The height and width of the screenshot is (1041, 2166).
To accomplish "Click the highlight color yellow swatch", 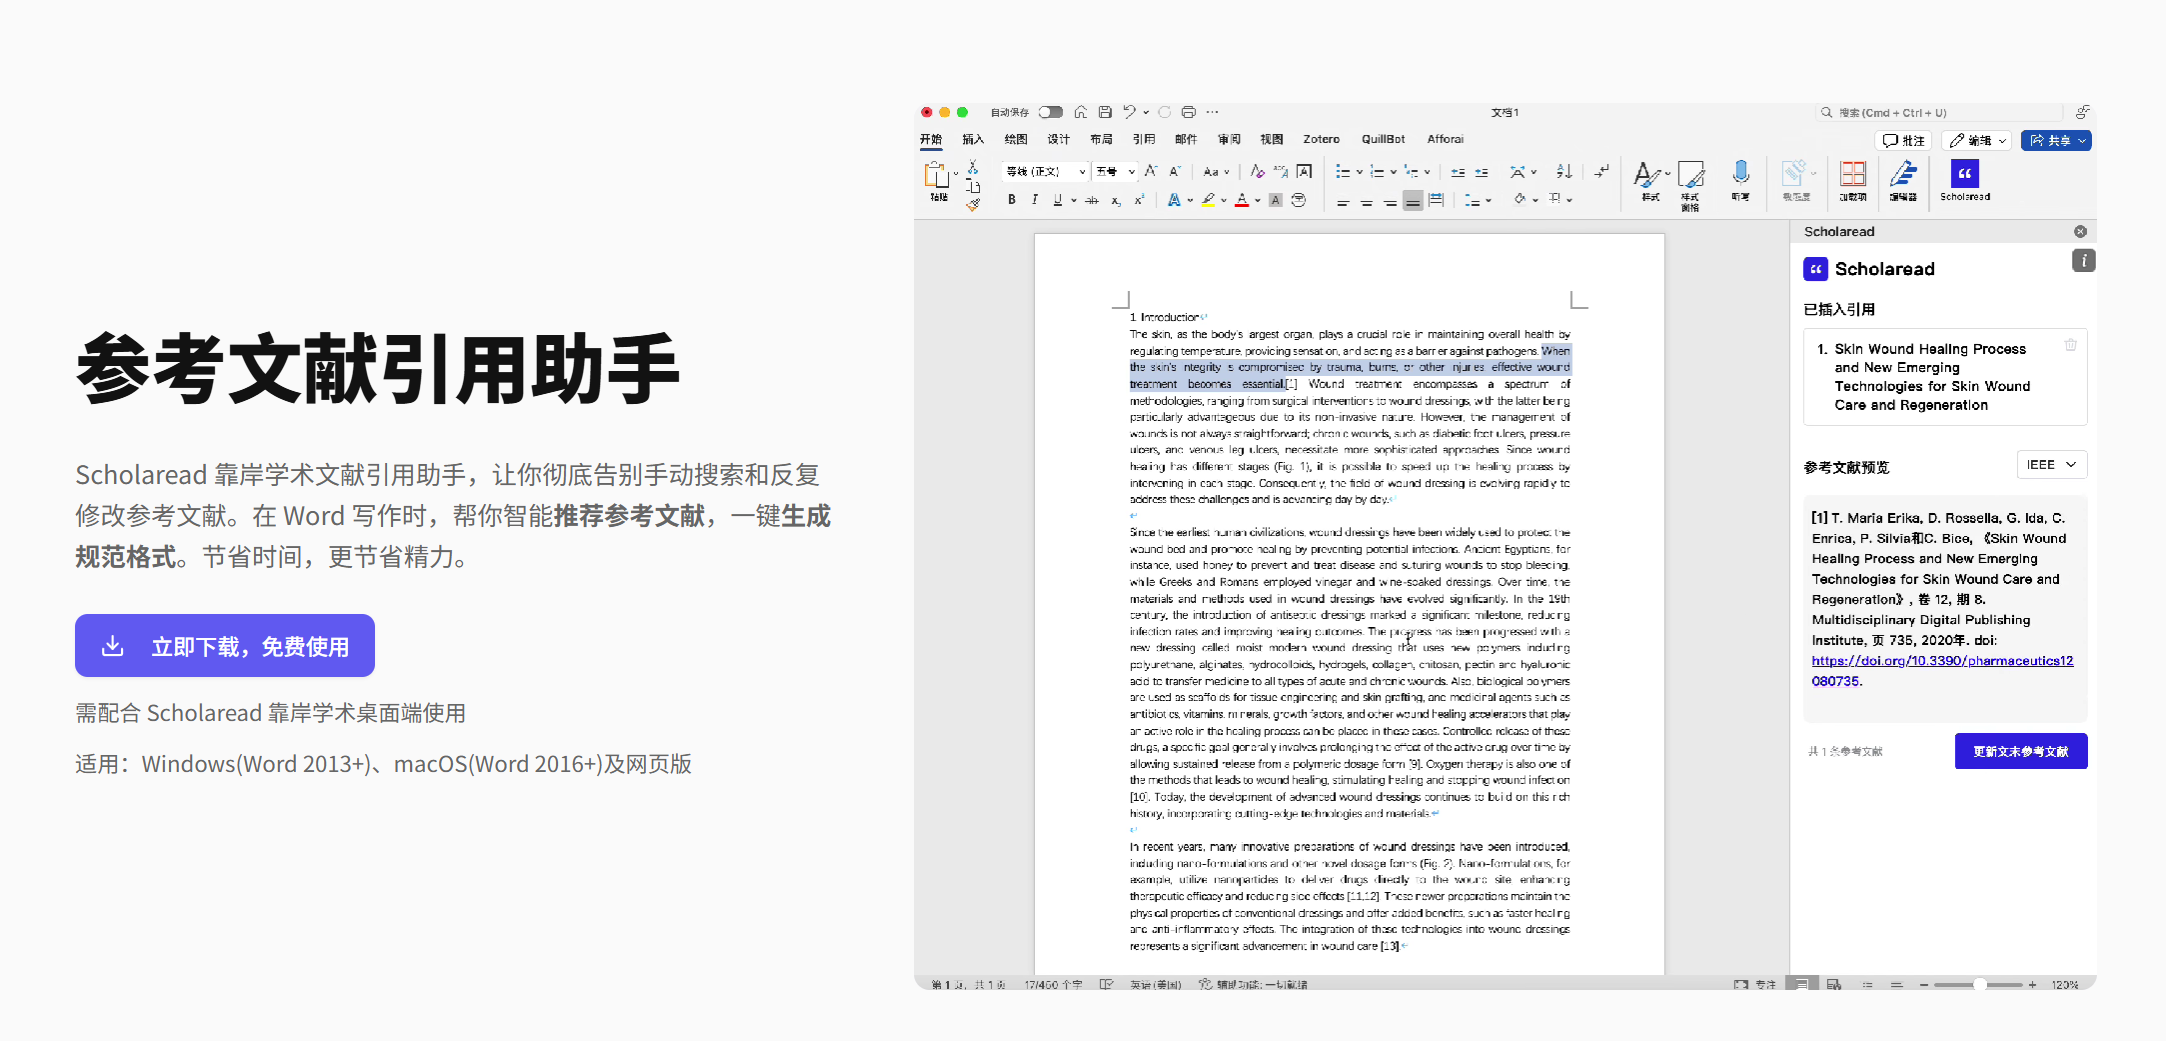I will [1208, 200].
